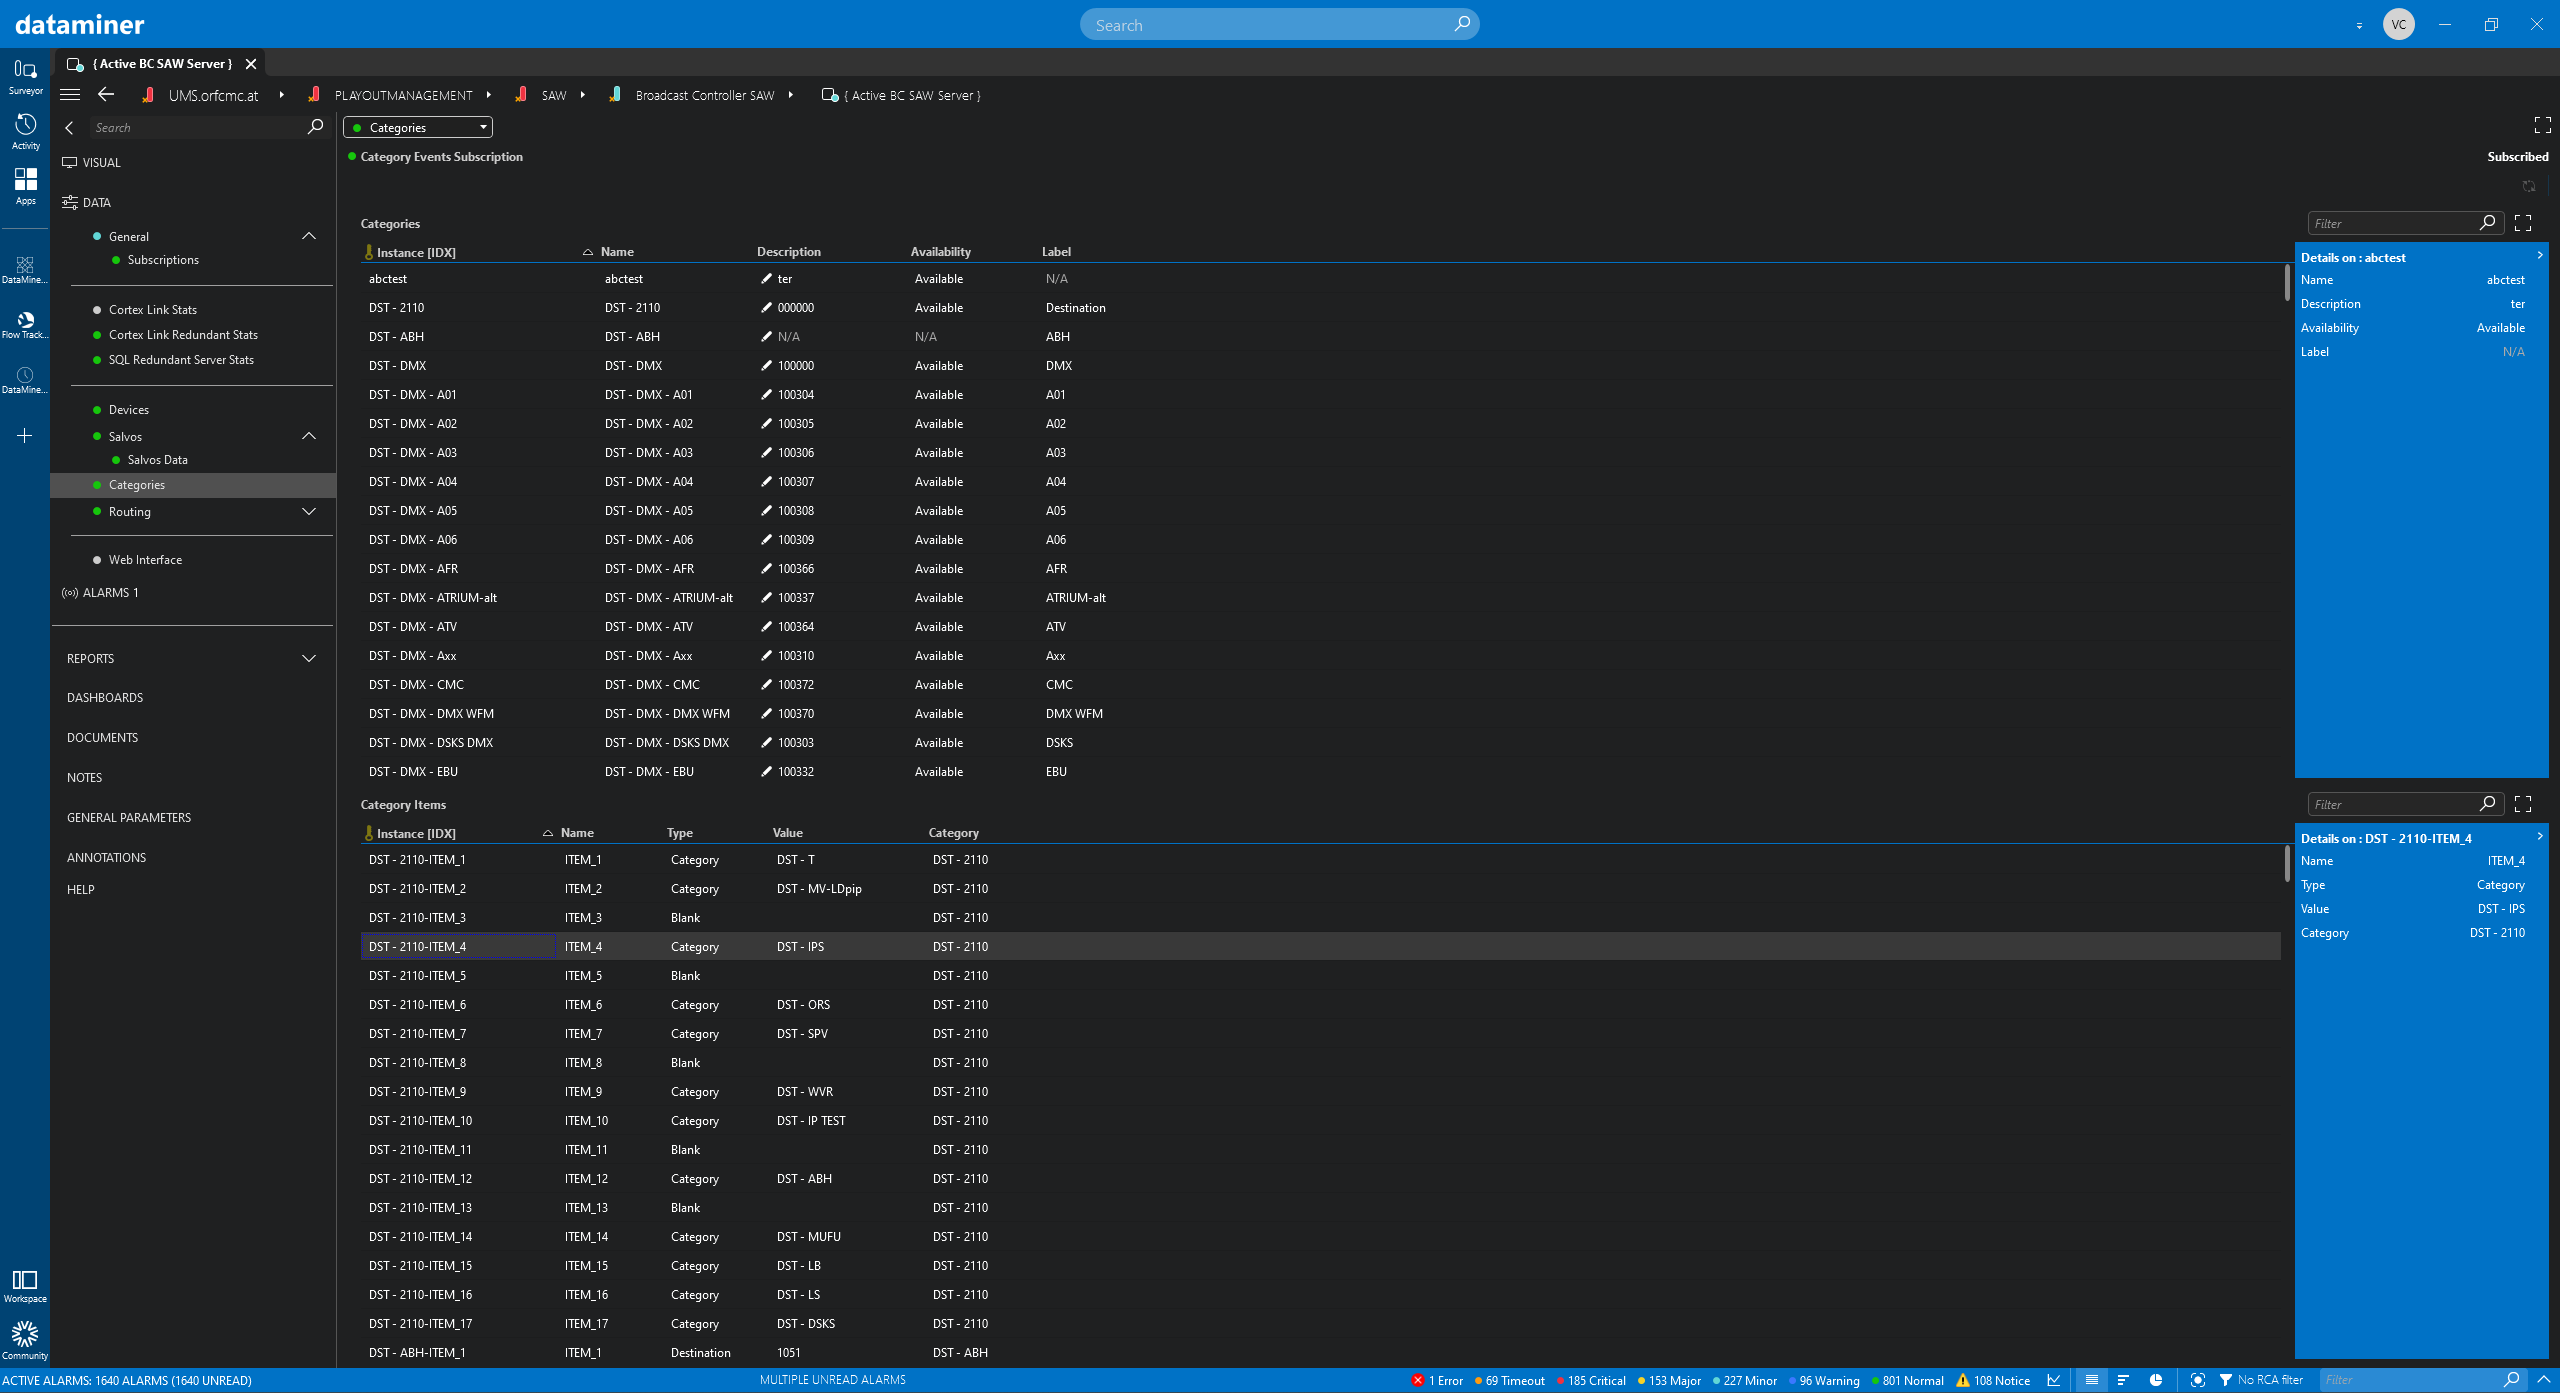The width and height of the screenshot is (2560, 1393).
Task: Expand the PLAYOUTMANAGEMENT breadcrumb arrow
Action: point(488,95)
